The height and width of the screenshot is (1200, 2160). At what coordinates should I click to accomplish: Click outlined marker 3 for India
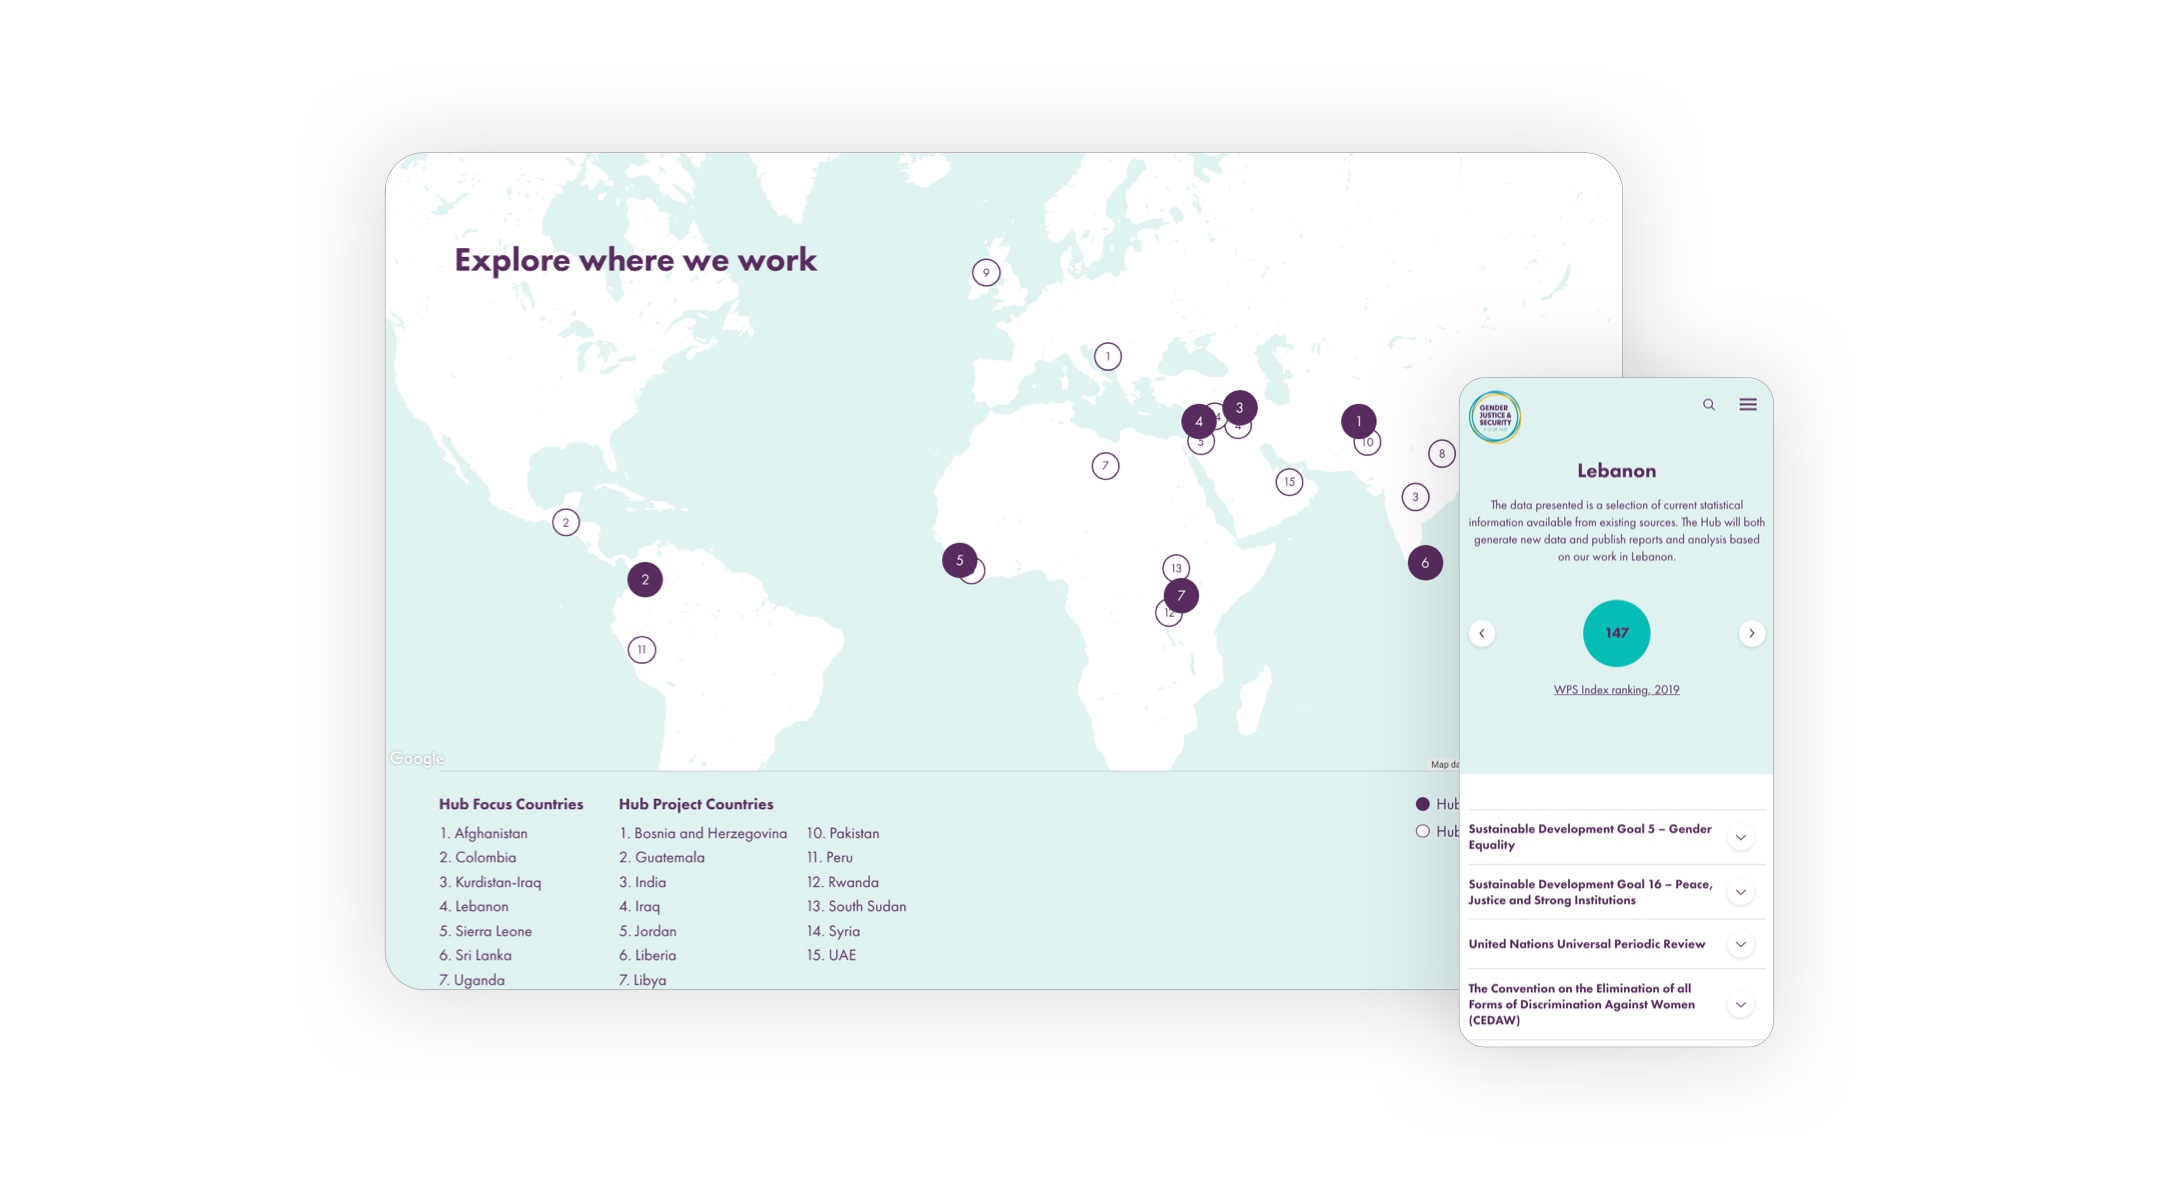click(x=1415, y=497)
